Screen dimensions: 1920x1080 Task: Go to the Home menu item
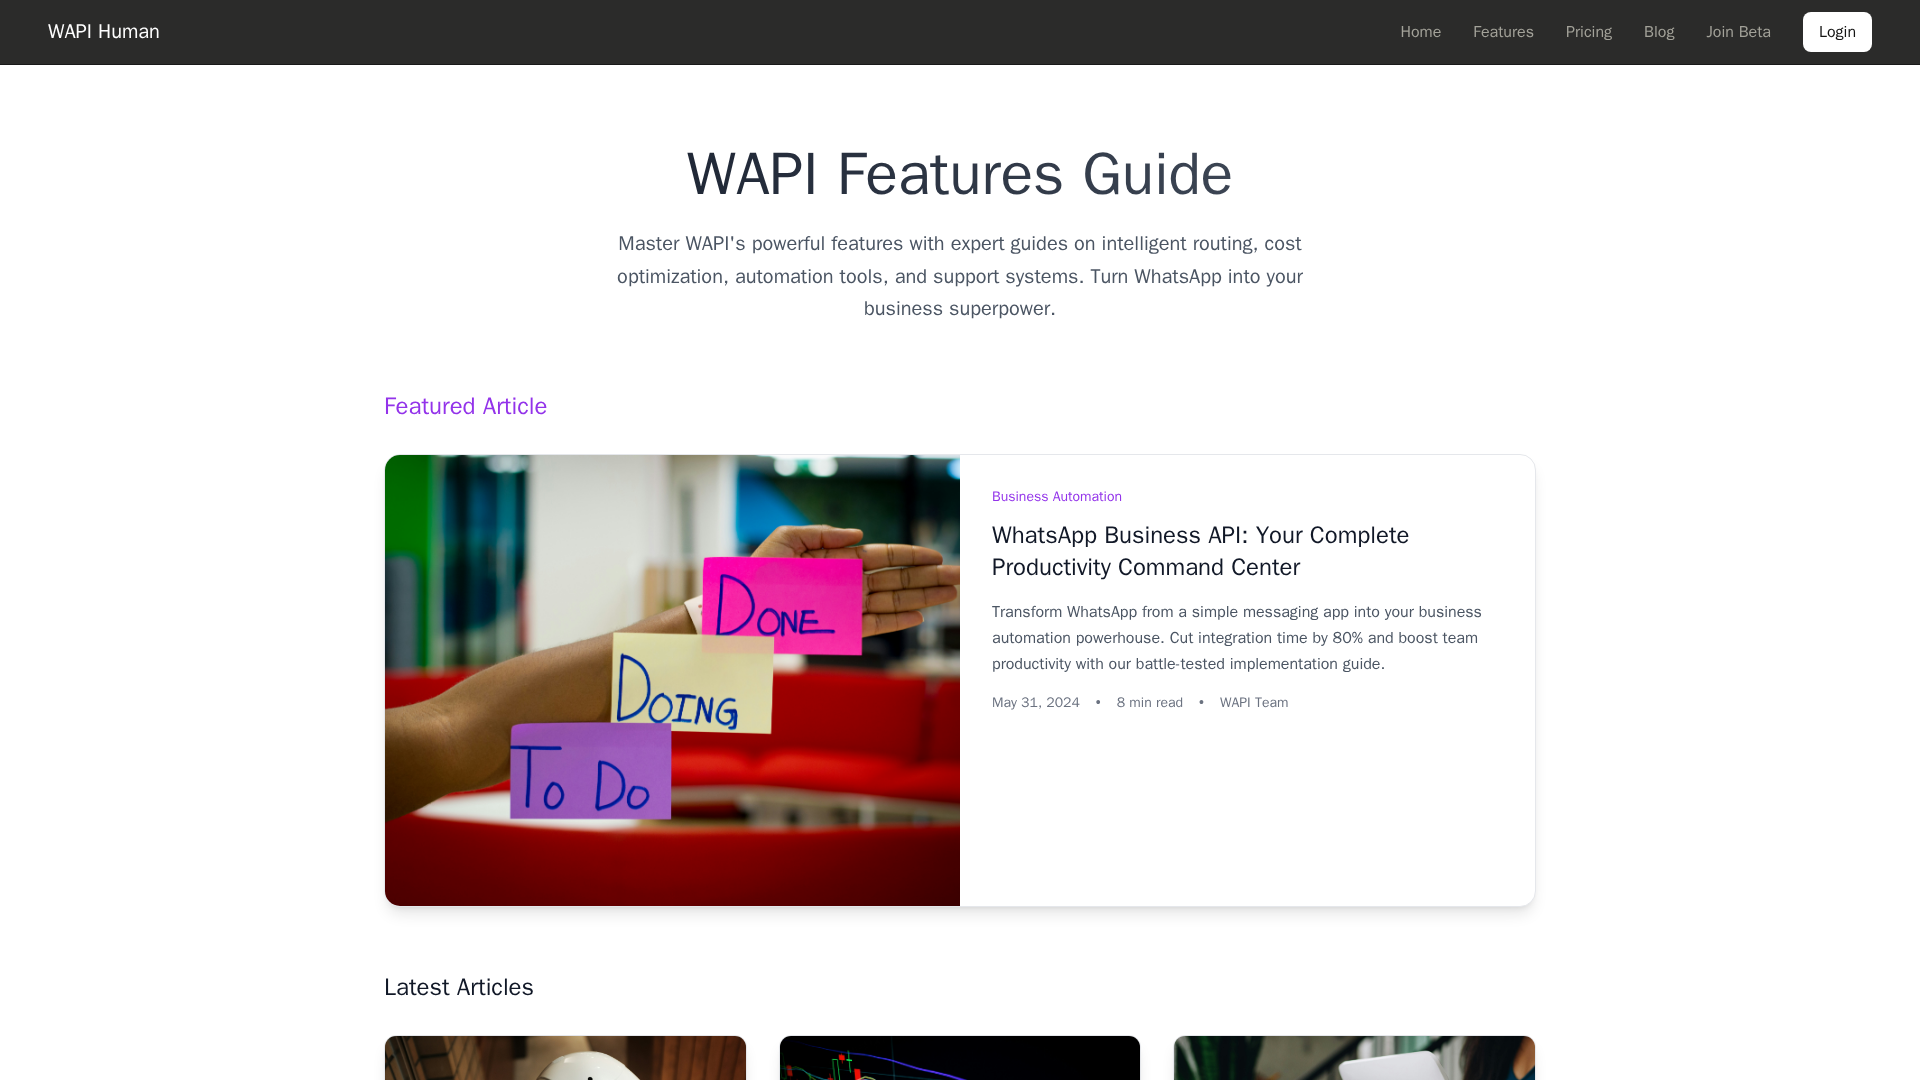pyautogui.click(x=1420, y=32)
